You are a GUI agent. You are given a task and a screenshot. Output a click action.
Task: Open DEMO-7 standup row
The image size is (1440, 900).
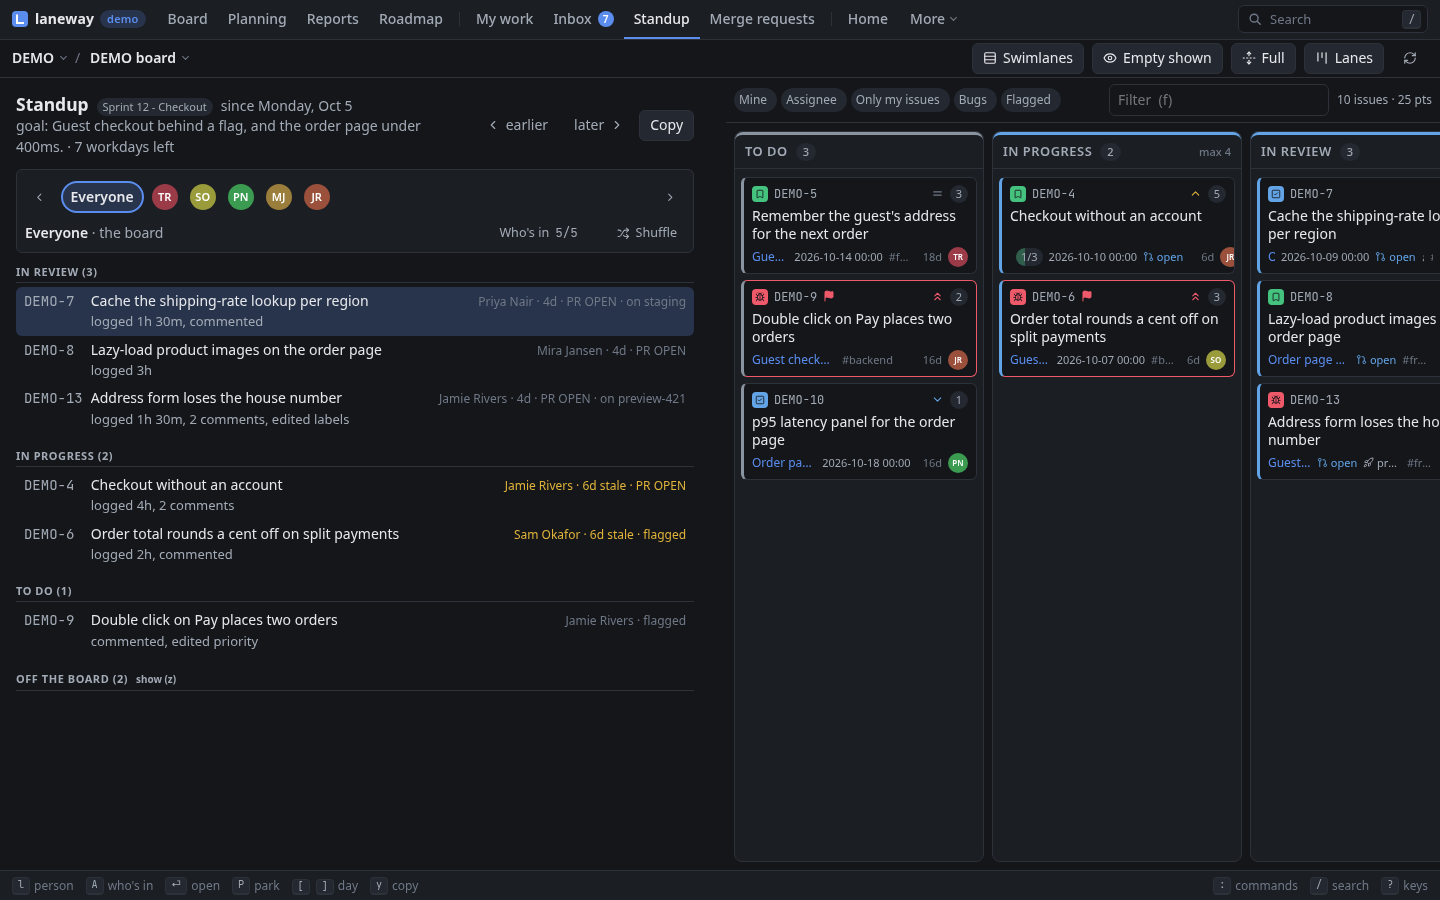click(x=355, y=311)
